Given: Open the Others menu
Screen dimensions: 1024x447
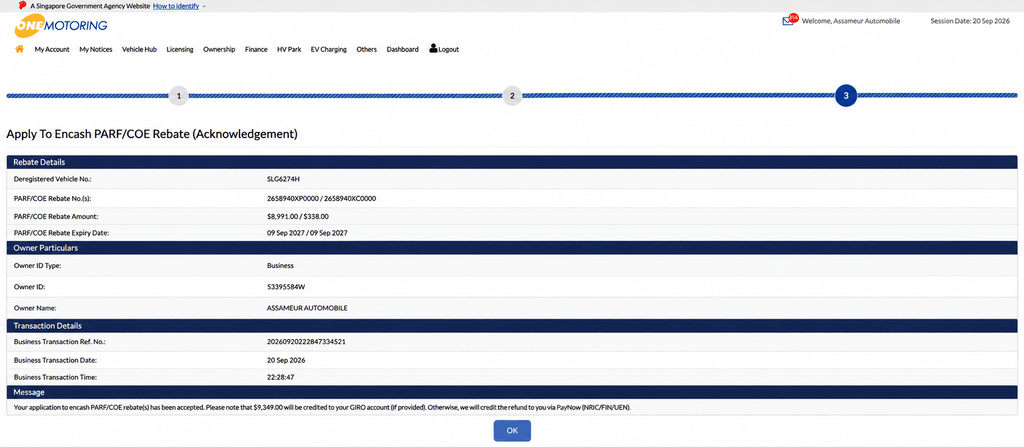Looking at the screenshot, I should pos(366,49).
